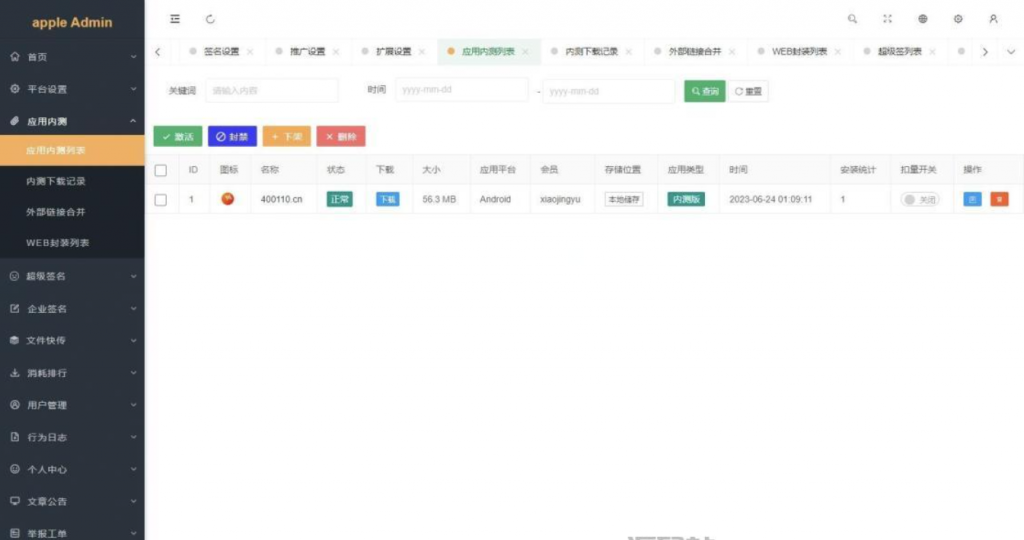Expand the 消耗排行 sidebar menu
Image resolution: width=1024 pixels, height=540 pixels.
[x=133, y=373]
